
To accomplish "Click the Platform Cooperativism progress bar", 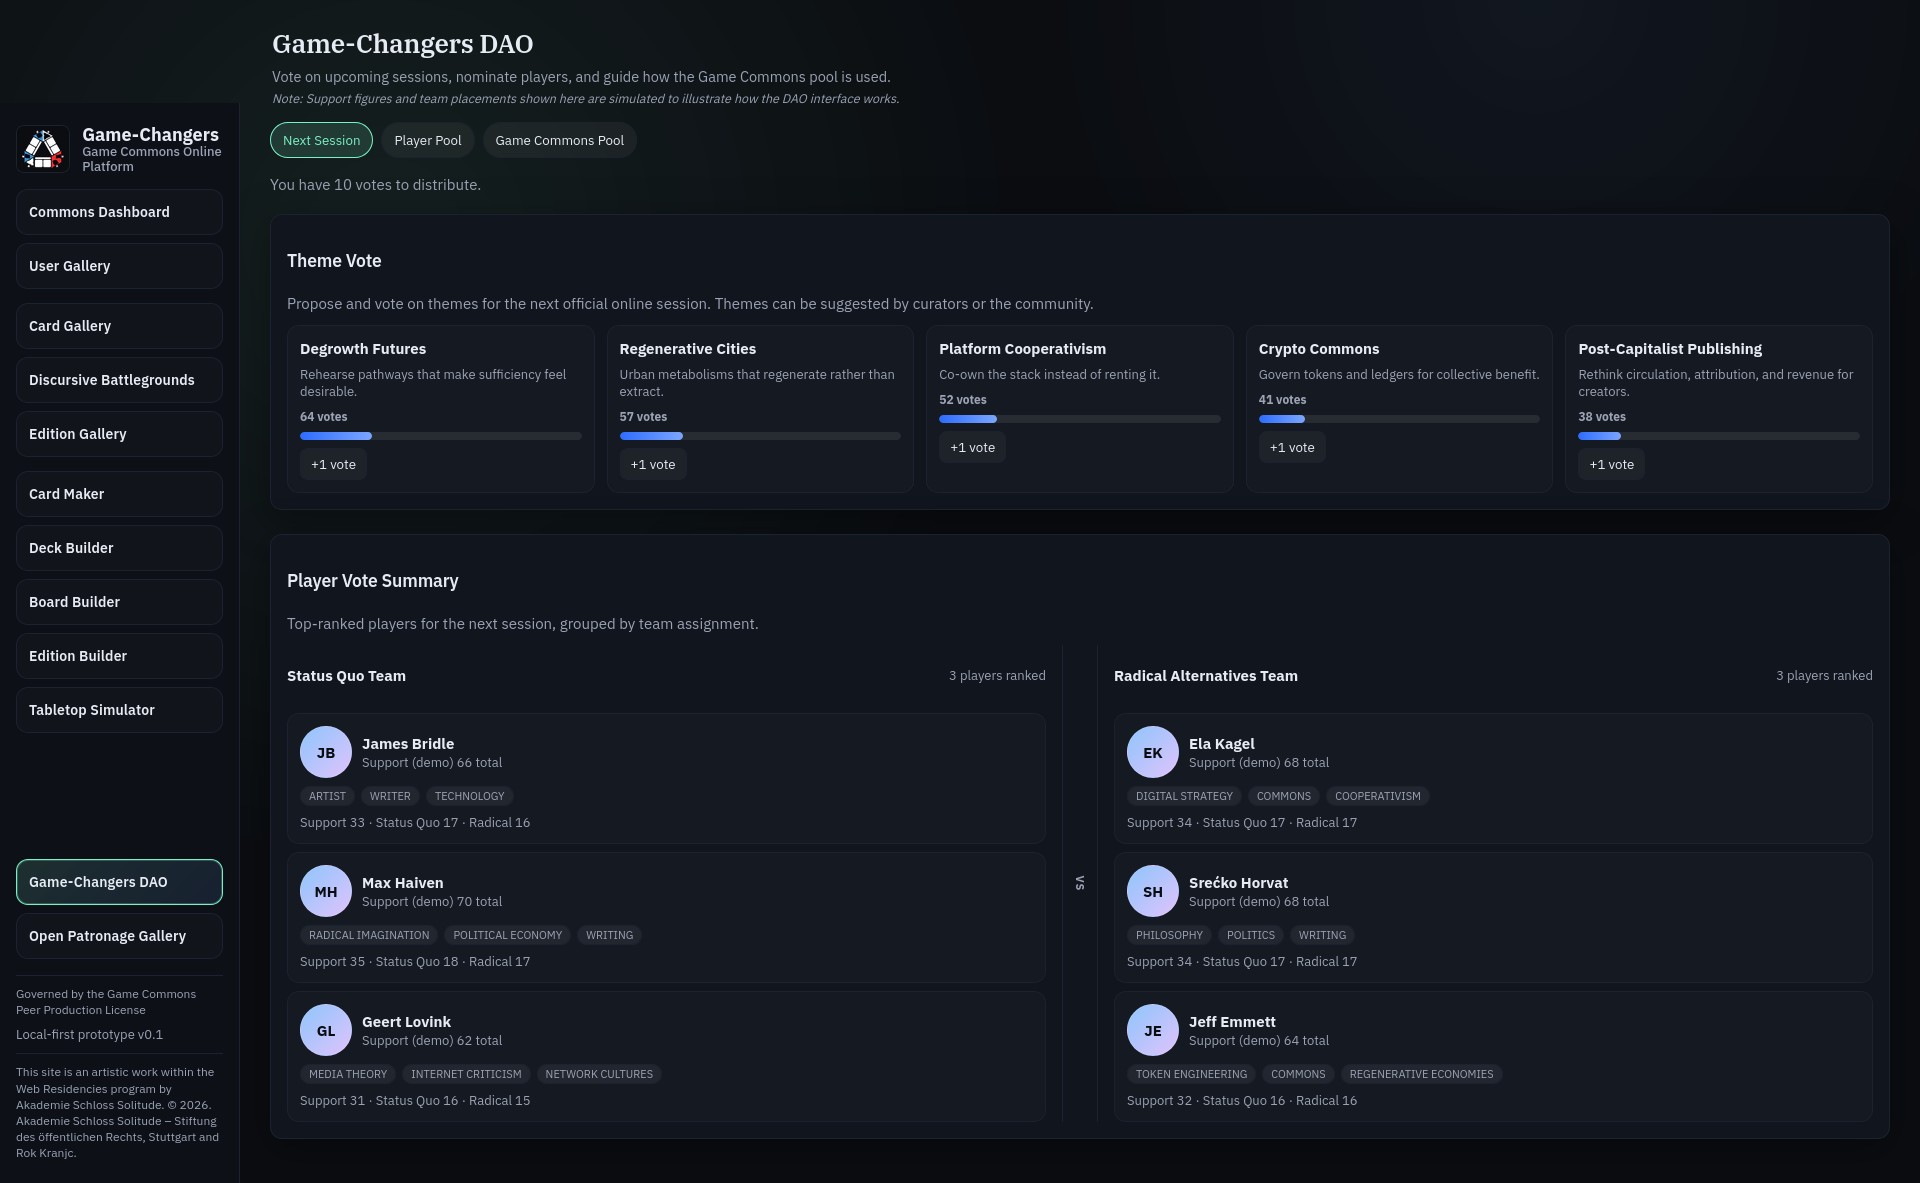I will tap(1080, 419).
